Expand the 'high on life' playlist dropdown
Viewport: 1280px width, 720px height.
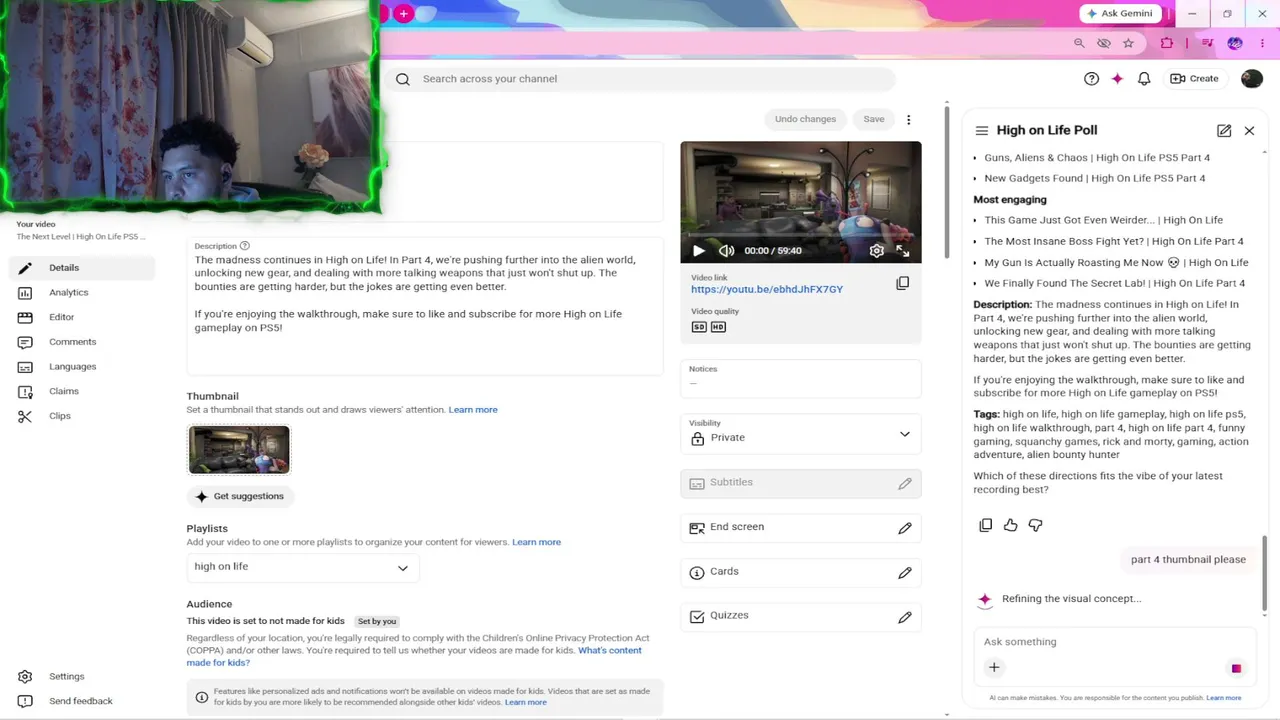click(302, 567)
